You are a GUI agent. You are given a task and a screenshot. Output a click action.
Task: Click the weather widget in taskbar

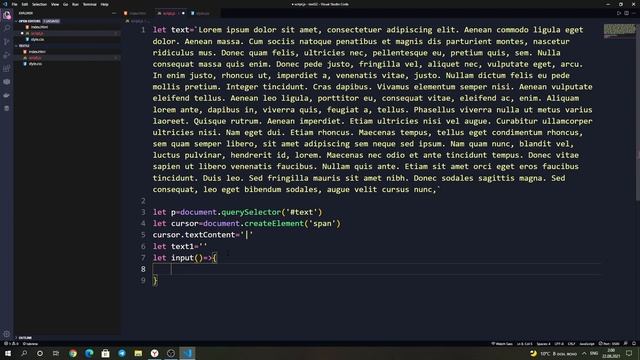553,353
